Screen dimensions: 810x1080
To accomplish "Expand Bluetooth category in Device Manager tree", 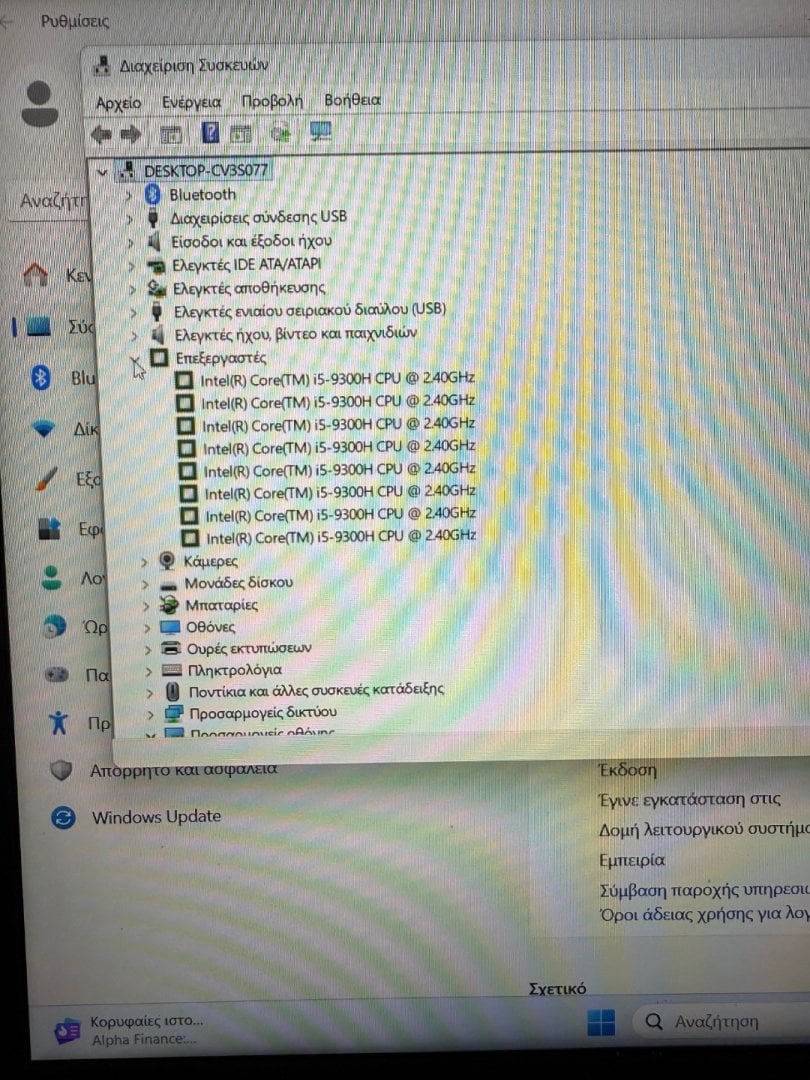I will [128, 196].
